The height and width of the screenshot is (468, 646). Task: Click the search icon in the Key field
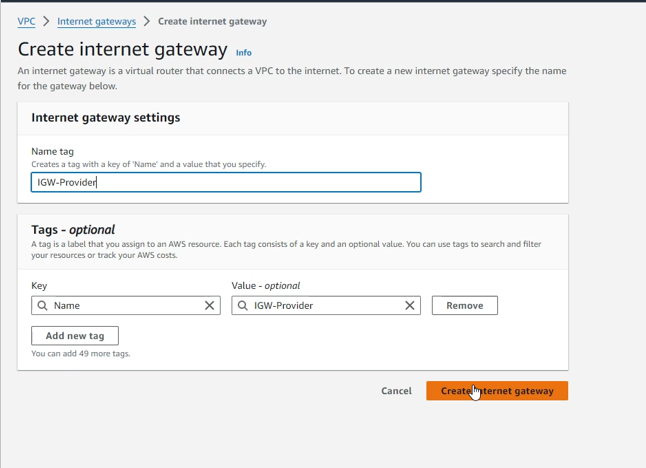tap(43, 306)
